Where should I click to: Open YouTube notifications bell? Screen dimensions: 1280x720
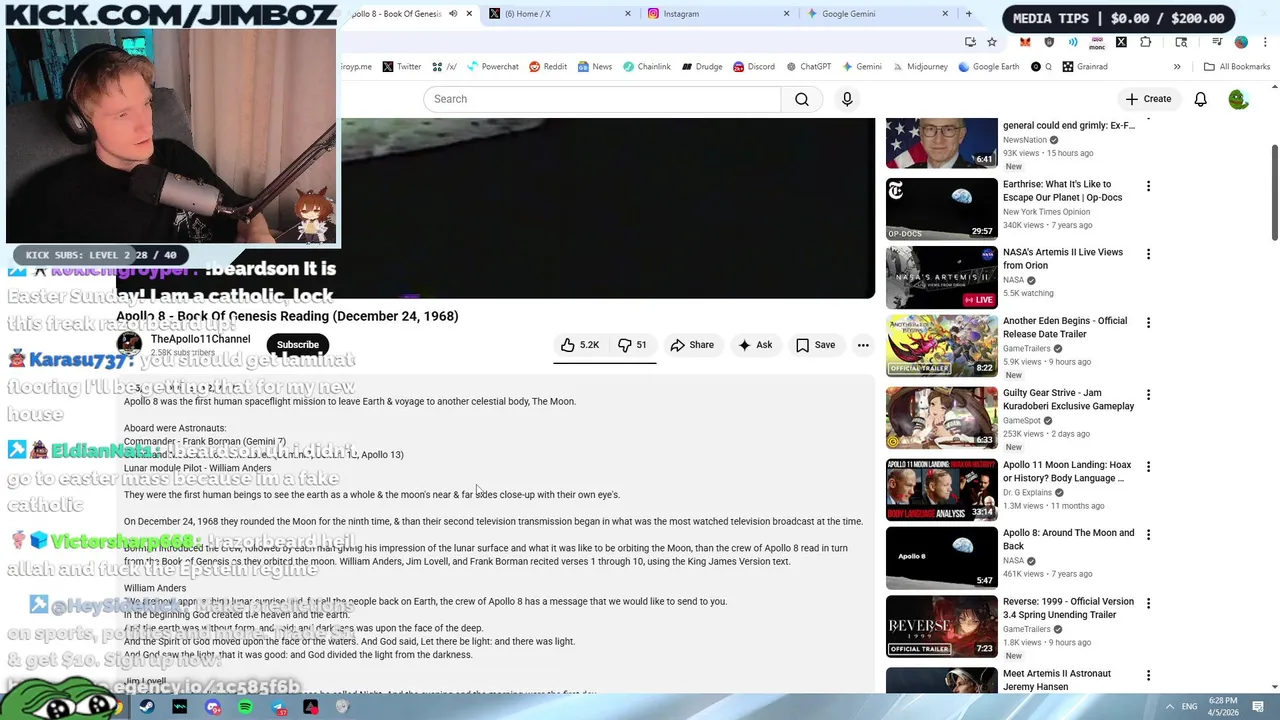coord(1200,99)
